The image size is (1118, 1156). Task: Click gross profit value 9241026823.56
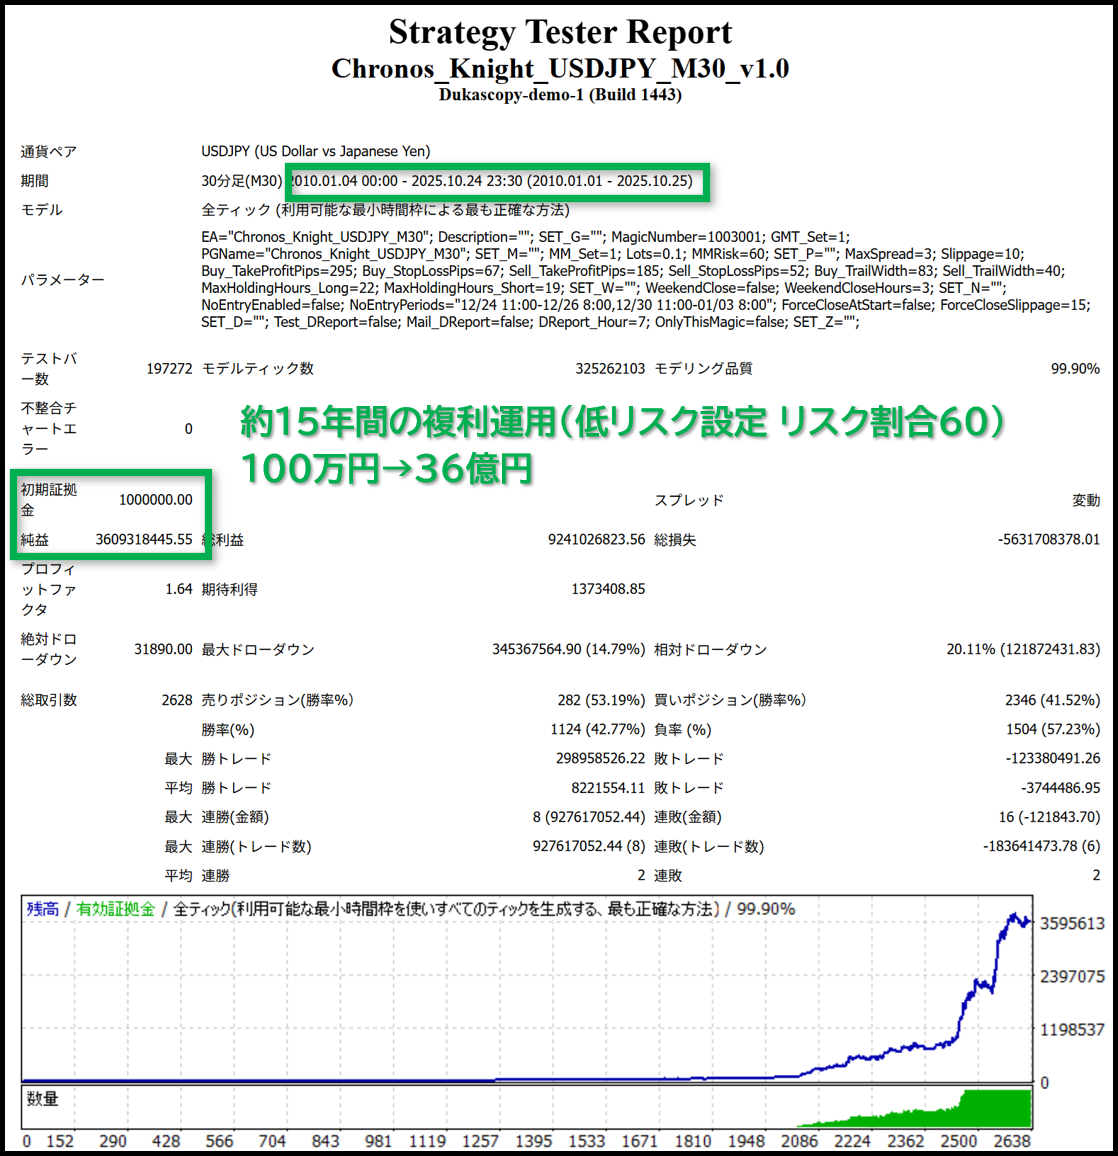point(597,540)
